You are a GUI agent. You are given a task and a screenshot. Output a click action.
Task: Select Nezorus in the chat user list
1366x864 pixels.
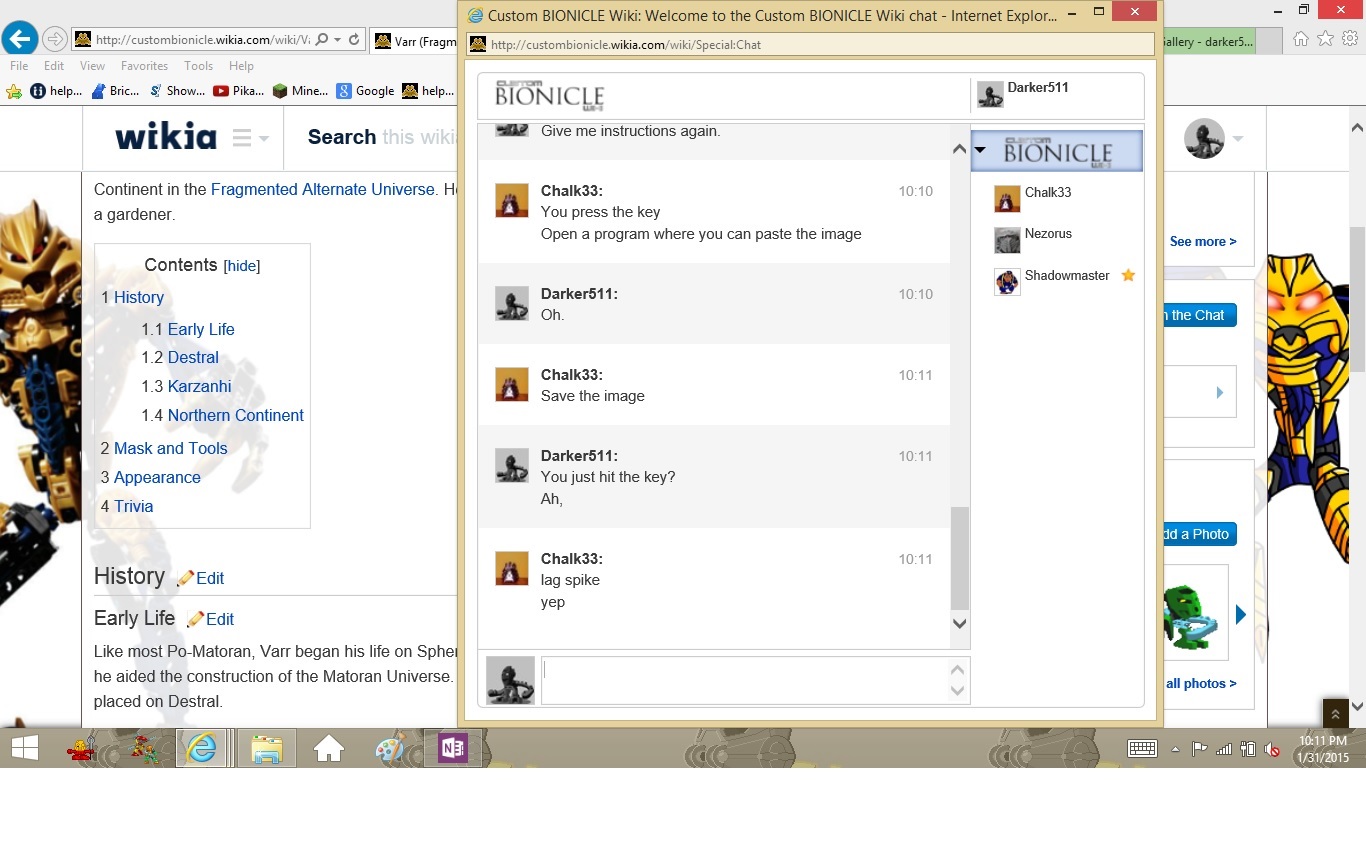coord(1048,234)
